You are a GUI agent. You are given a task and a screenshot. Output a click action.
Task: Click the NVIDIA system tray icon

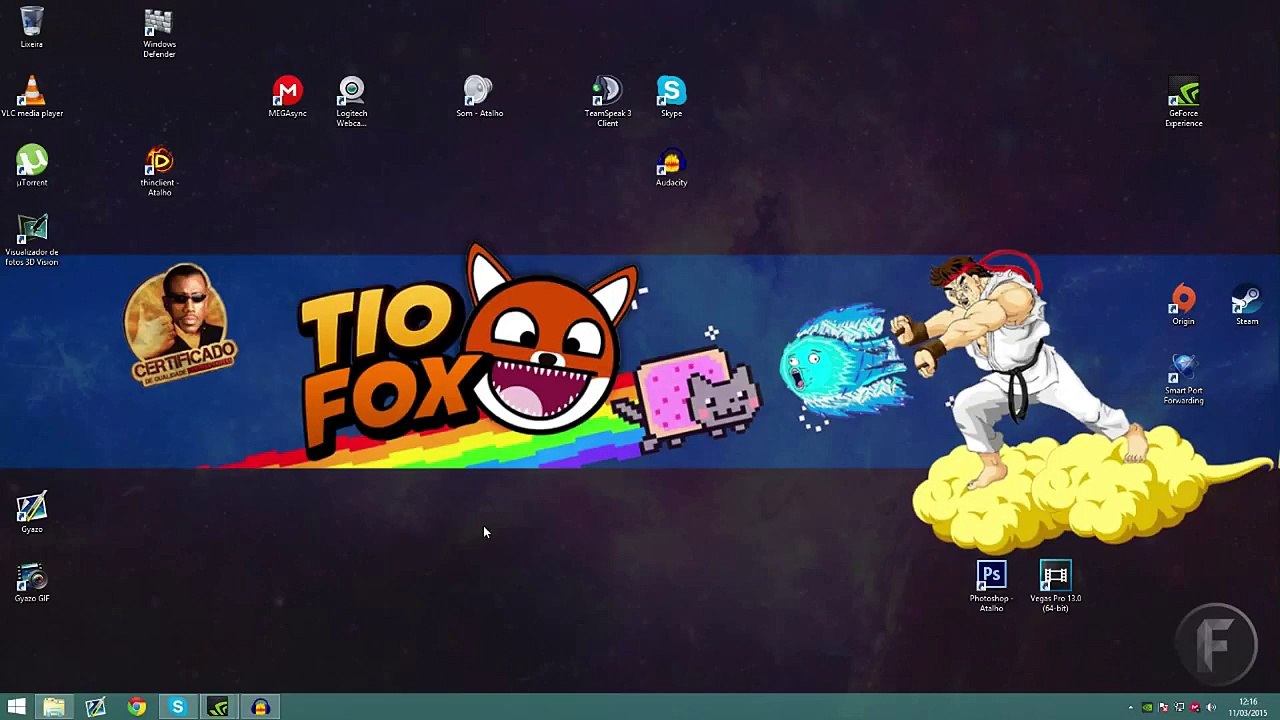(x=1147, y=708)
